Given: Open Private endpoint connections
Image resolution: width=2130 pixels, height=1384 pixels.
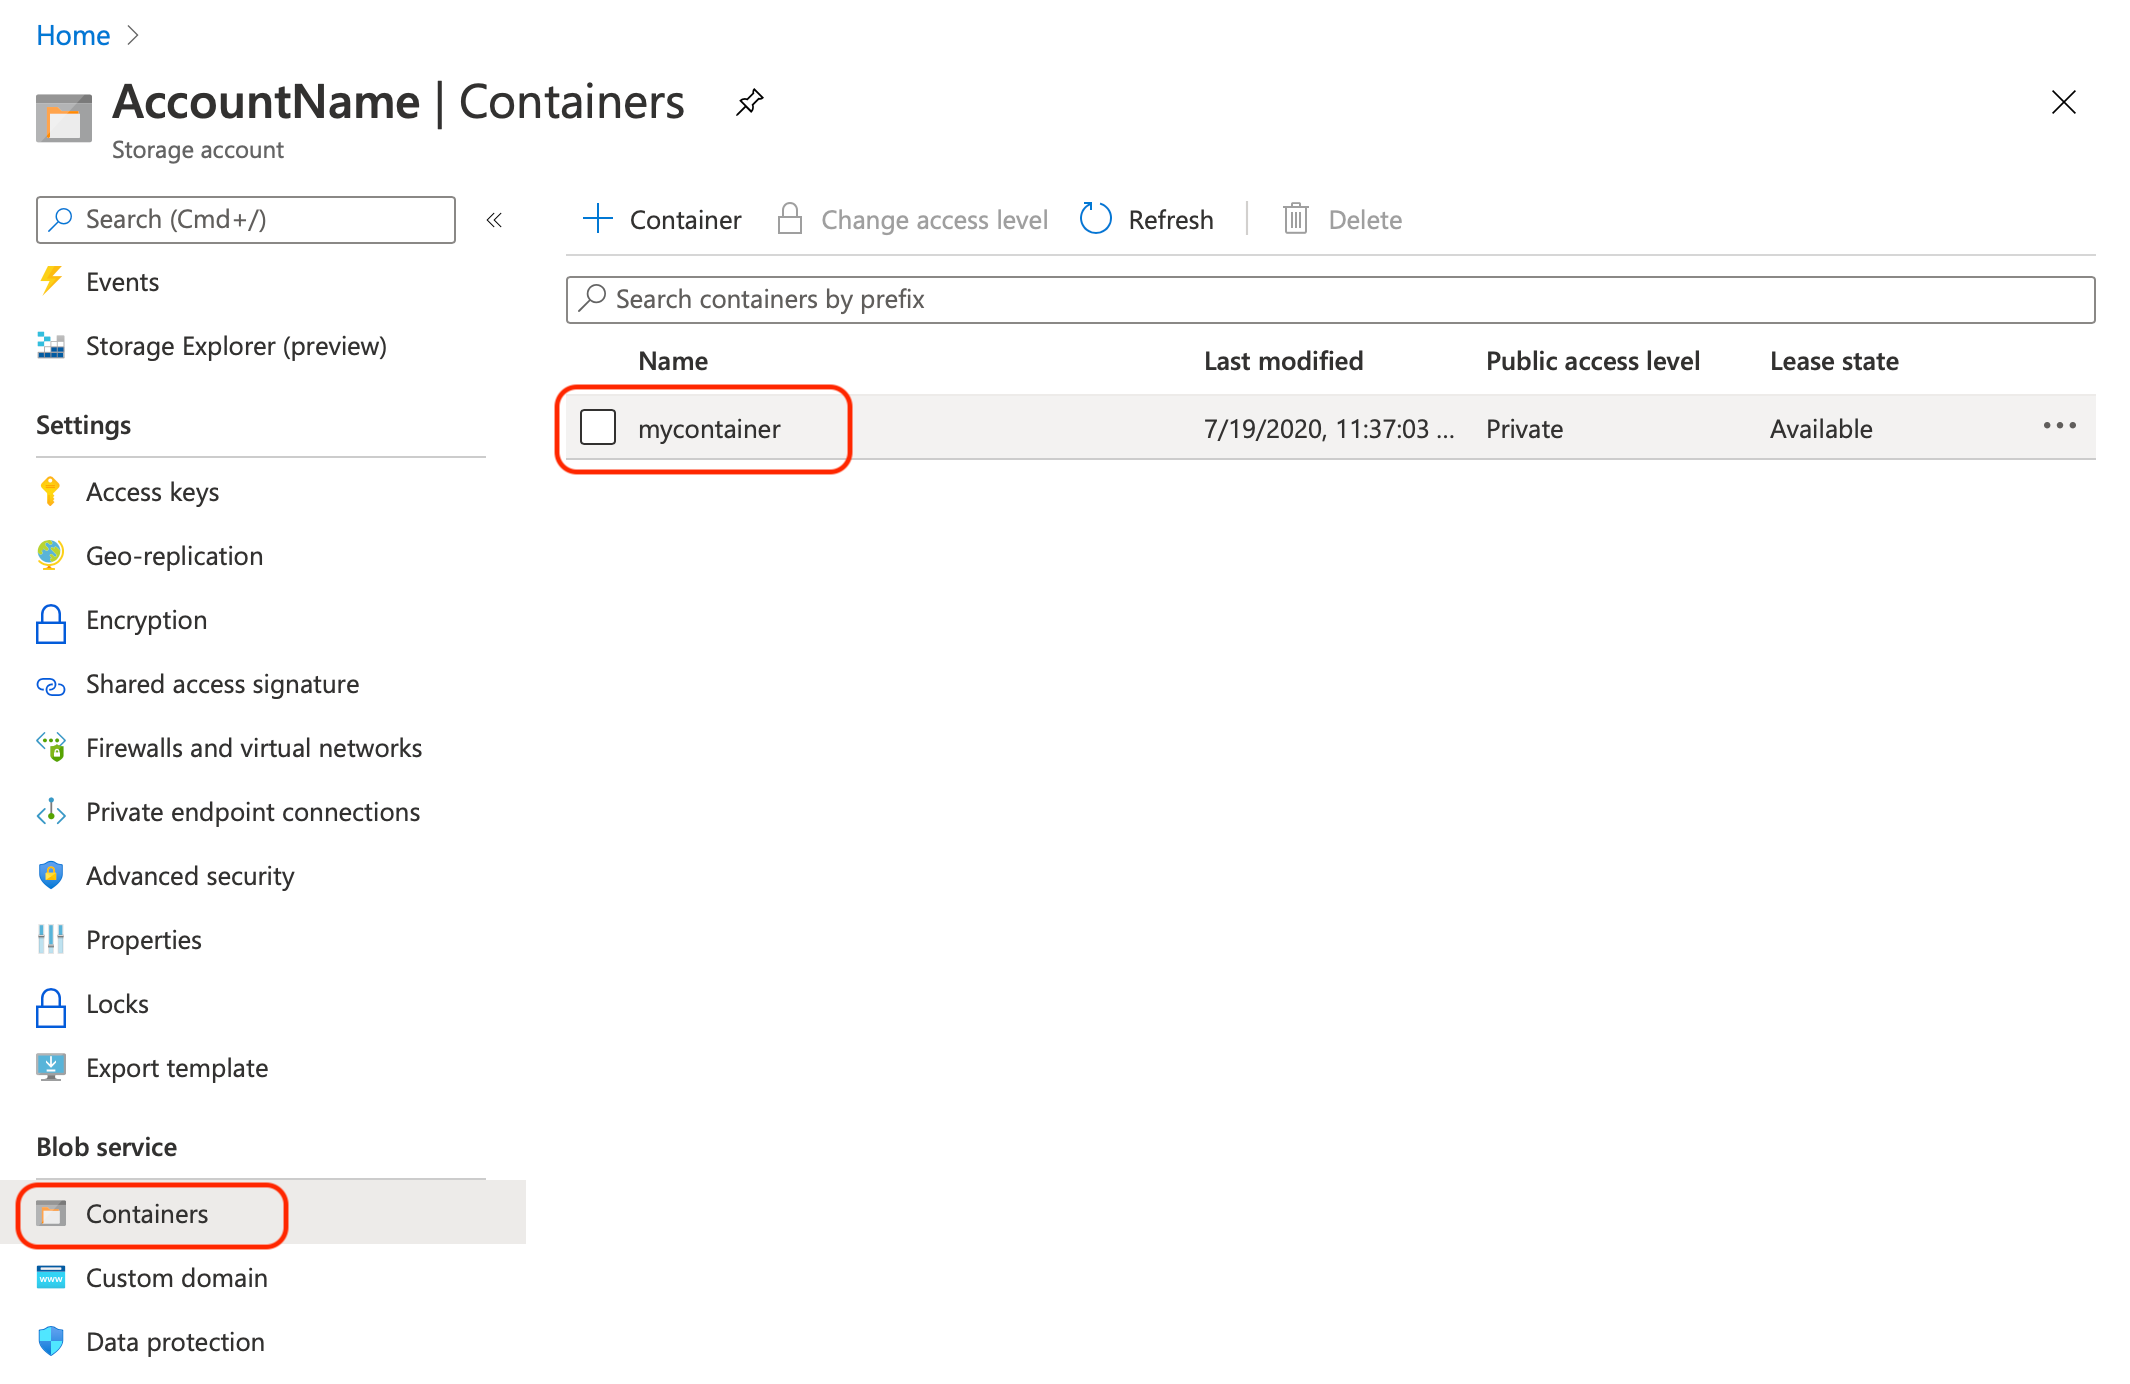Looking at the screenshot, I should click(x=252, y=811).
